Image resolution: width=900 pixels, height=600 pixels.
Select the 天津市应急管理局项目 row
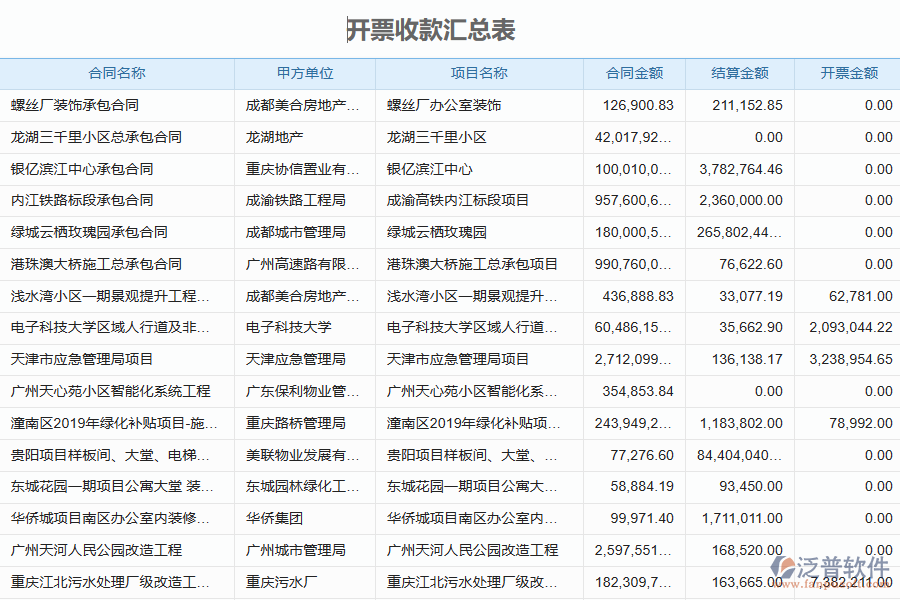82,359
